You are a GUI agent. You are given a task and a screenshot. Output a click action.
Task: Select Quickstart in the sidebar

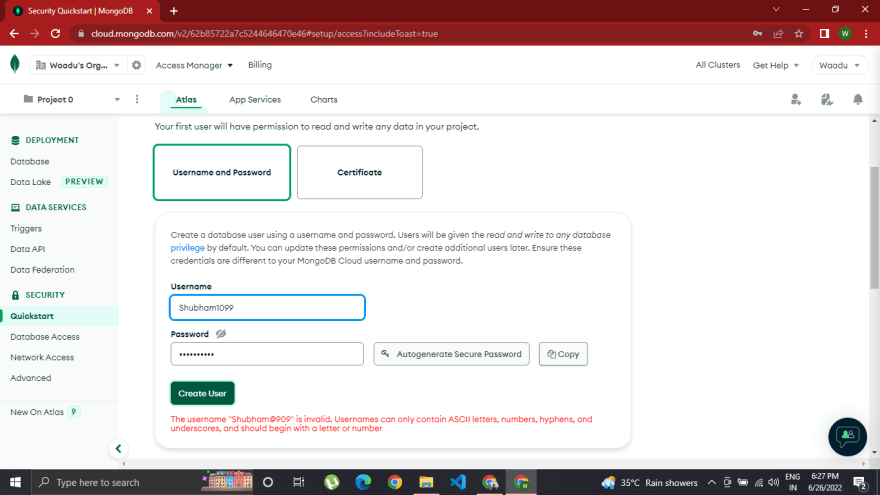pos(59,316)
